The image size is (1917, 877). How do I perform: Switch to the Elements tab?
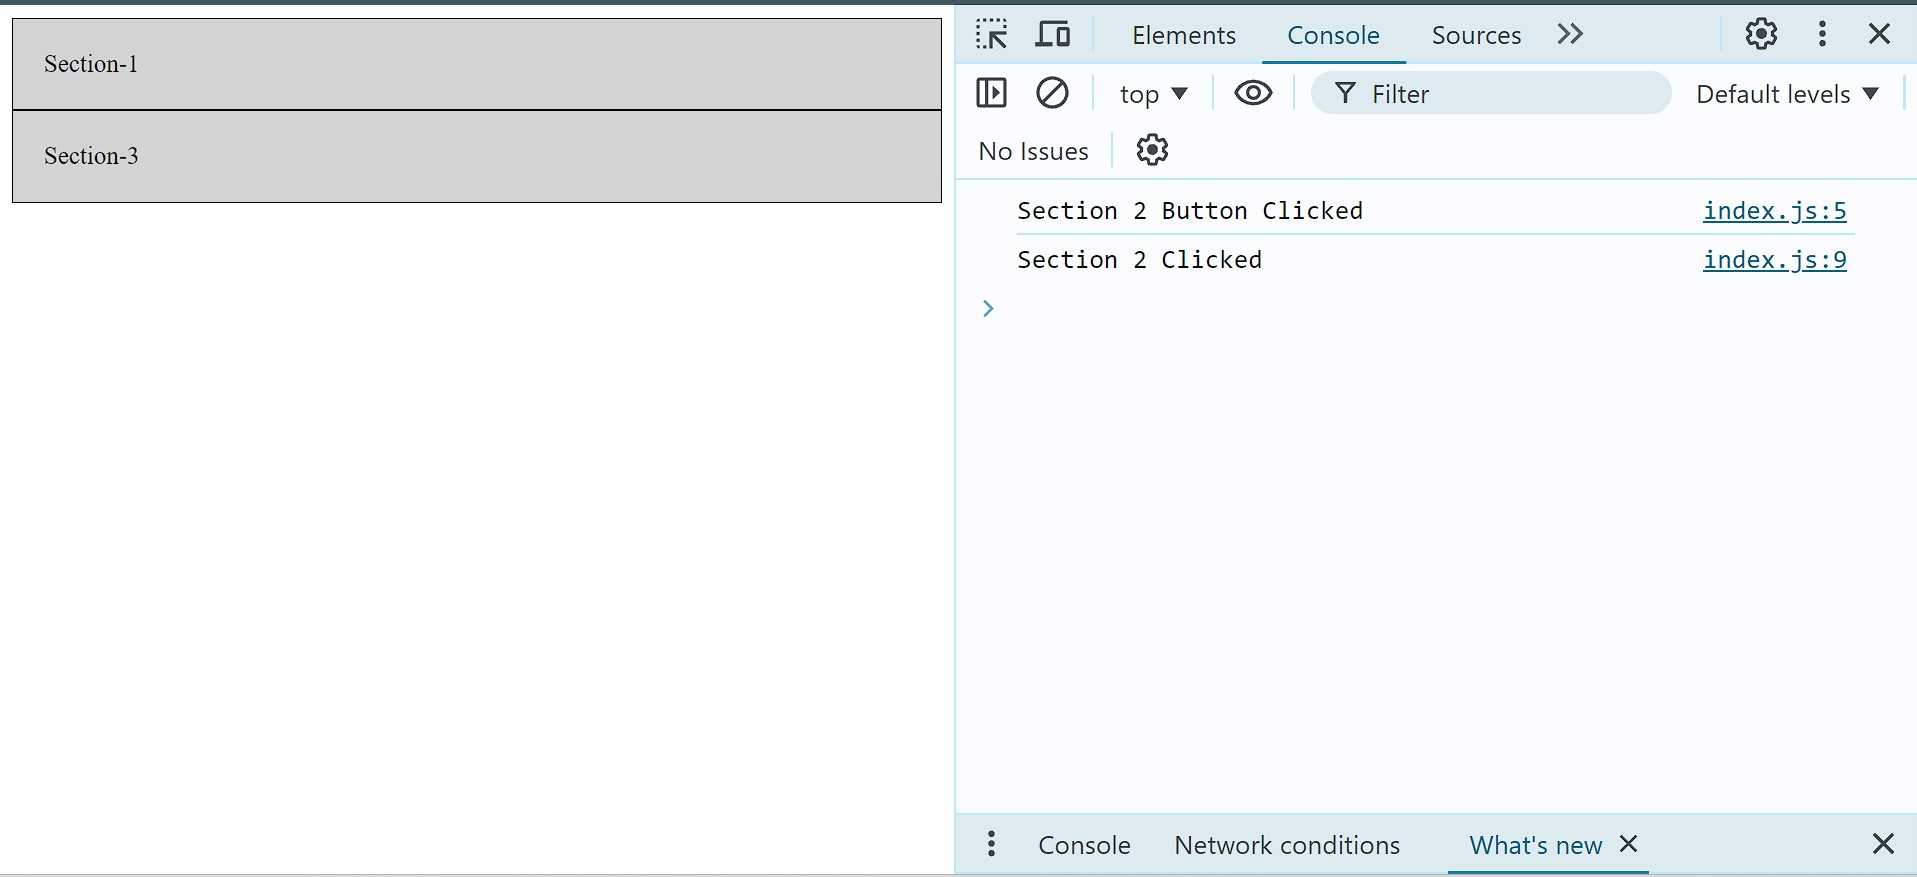pos(1184,35)
